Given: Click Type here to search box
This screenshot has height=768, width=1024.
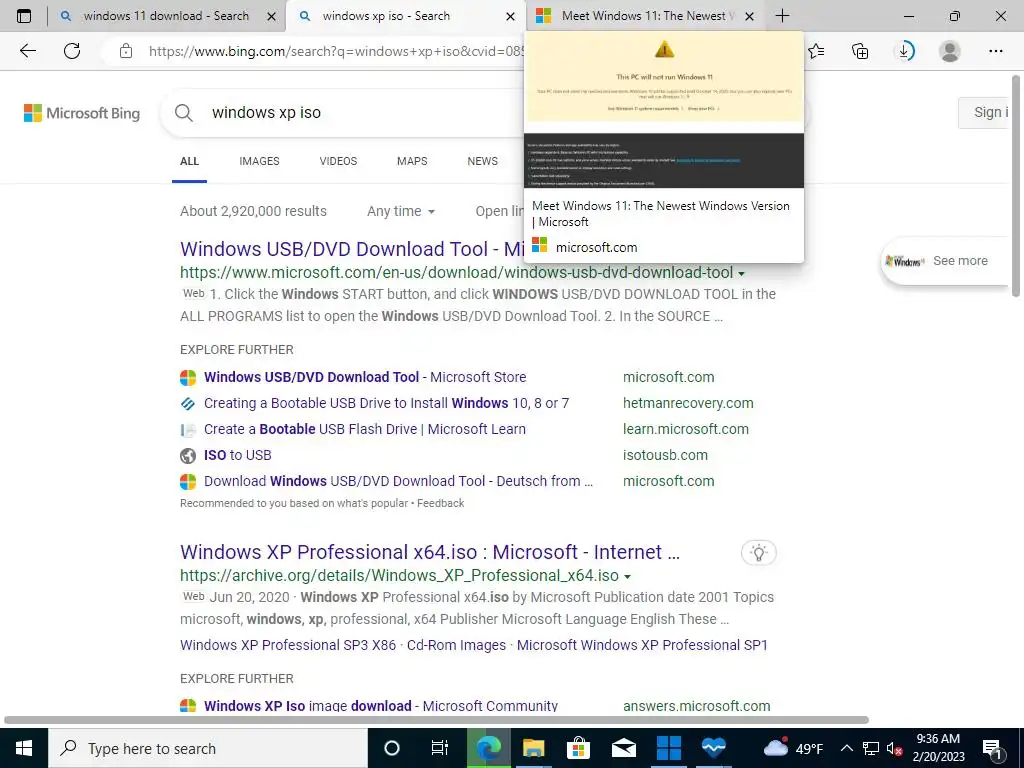Looking at the screenshot, I should pyautogui.click(x=208, y=748).
